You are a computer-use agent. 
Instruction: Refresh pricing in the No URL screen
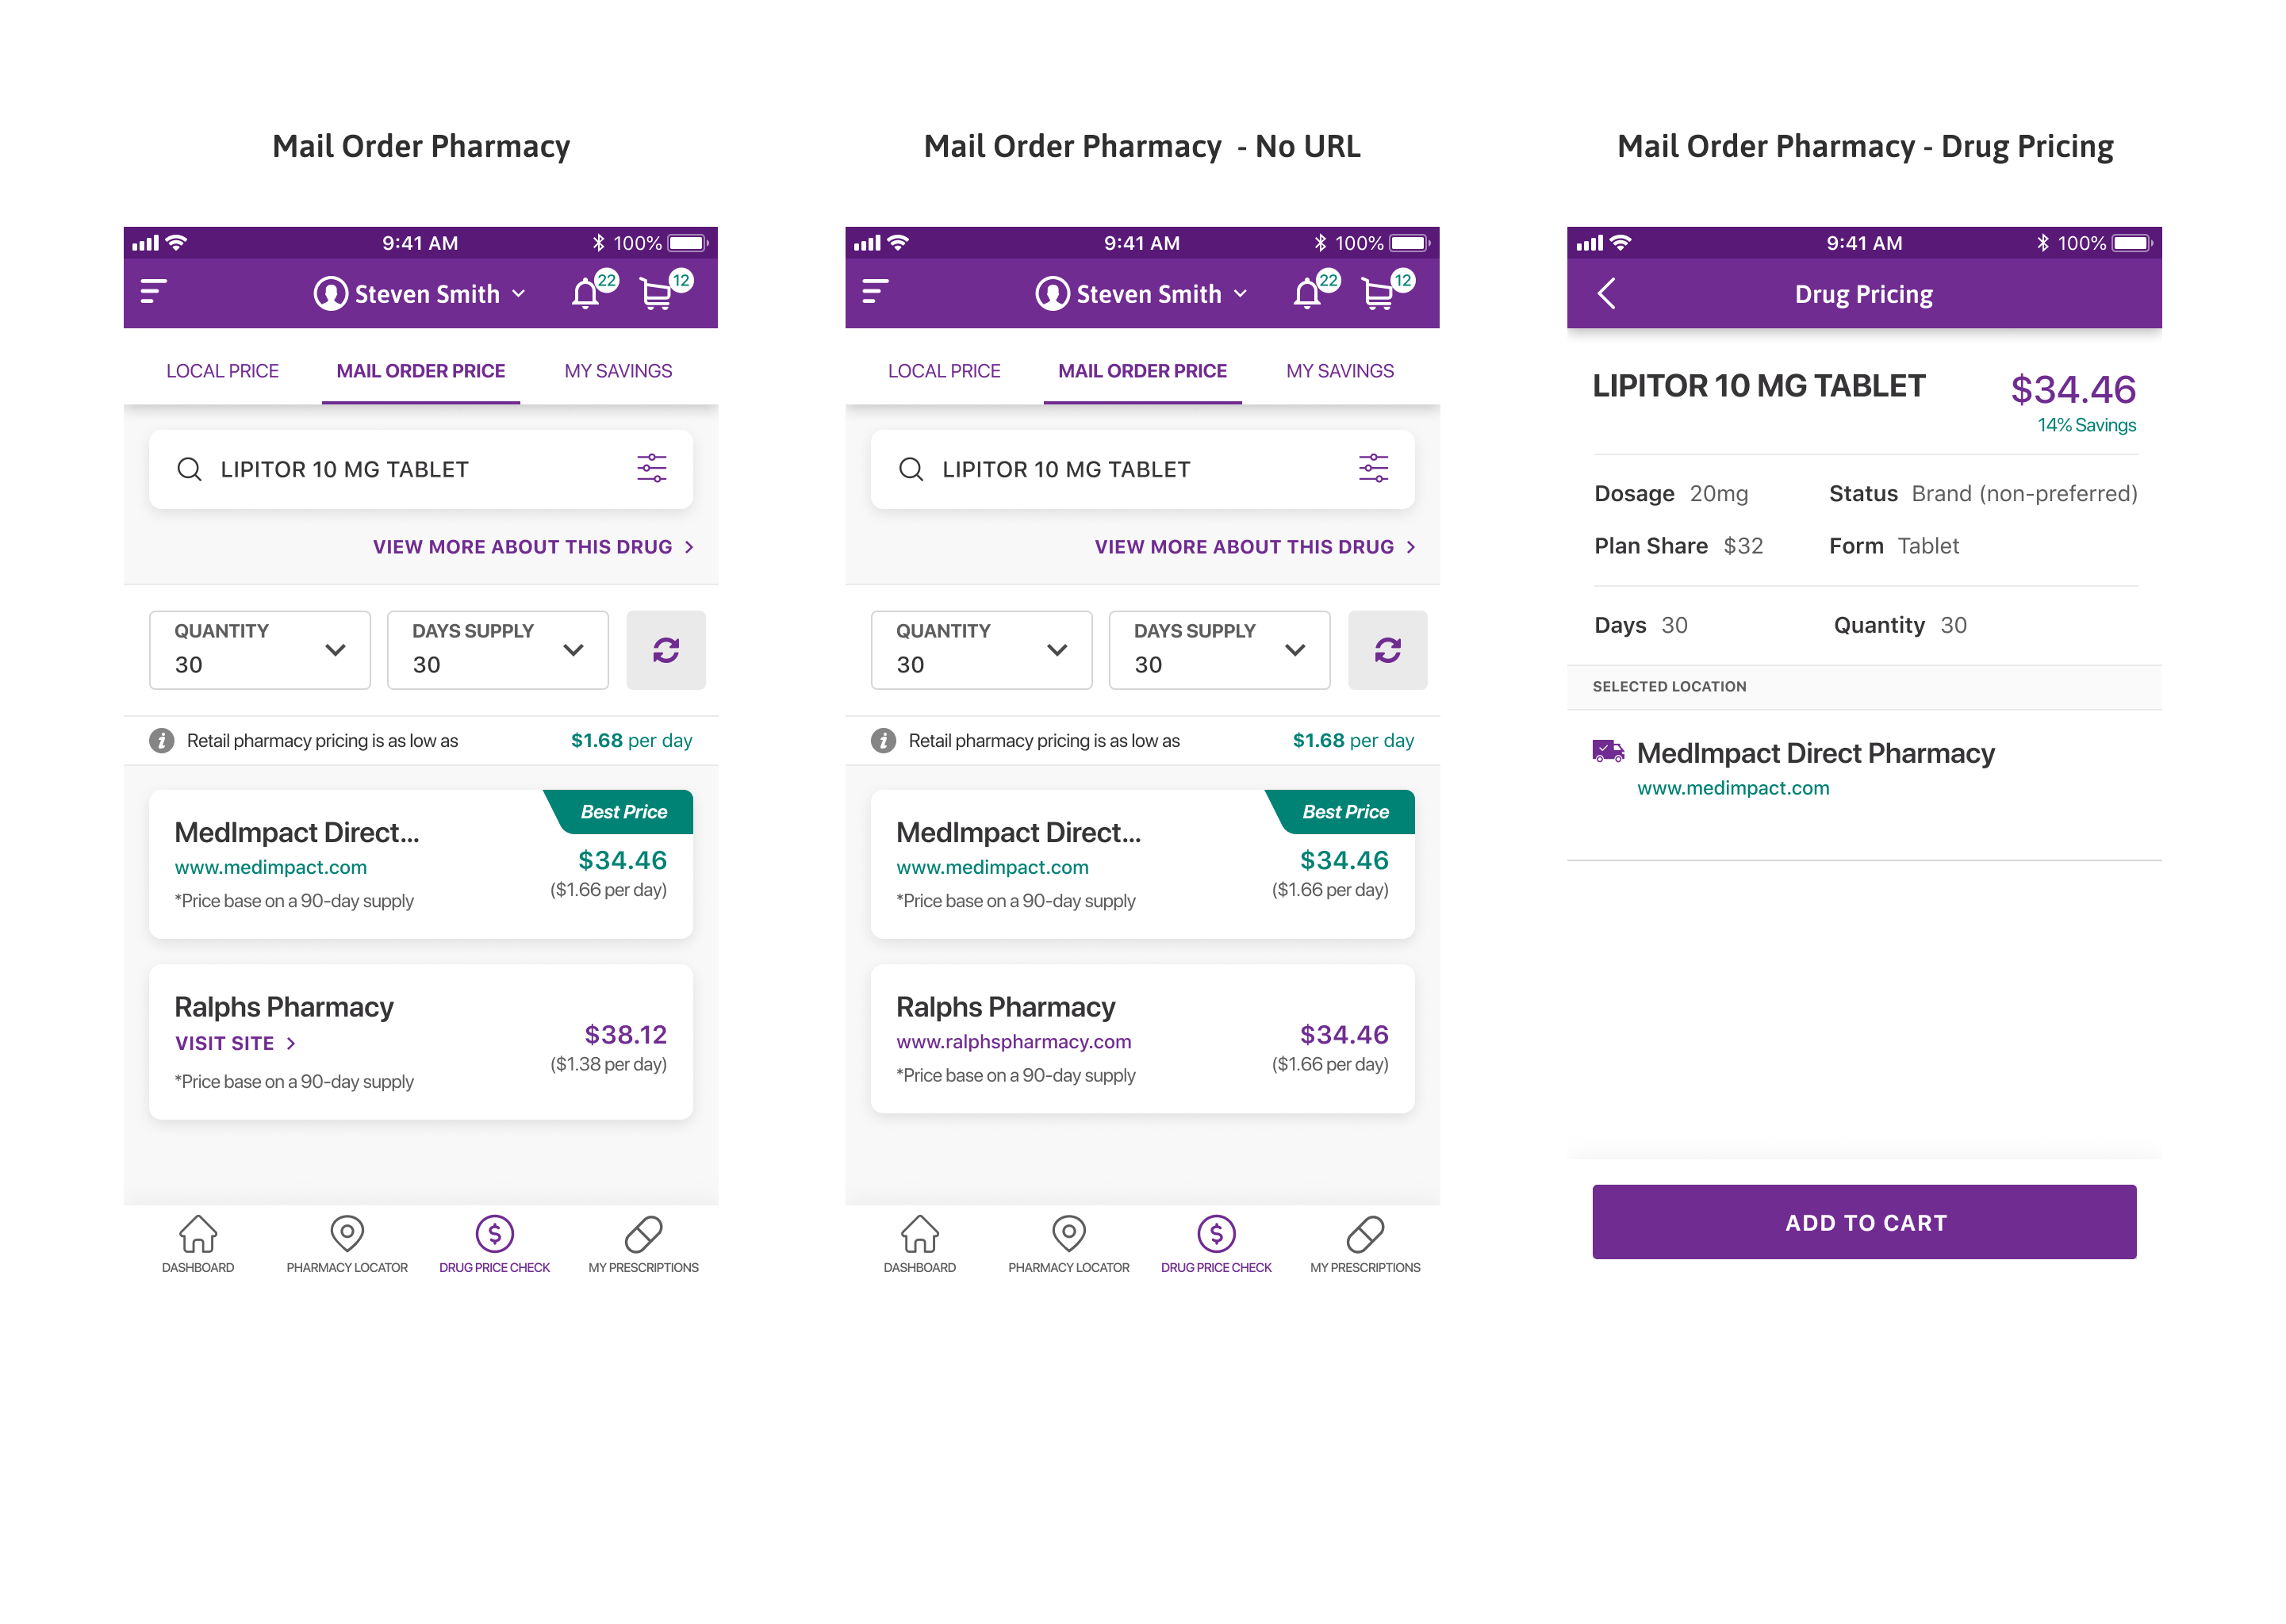pyautogui.click(x=1387, y=650)
